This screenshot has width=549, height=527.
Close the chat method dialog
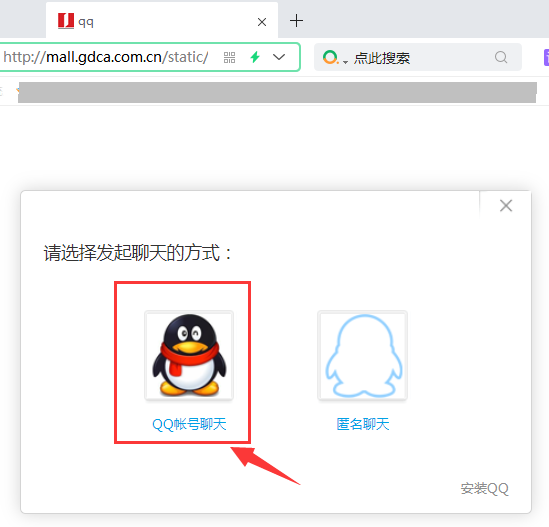(x=506, y=206)
